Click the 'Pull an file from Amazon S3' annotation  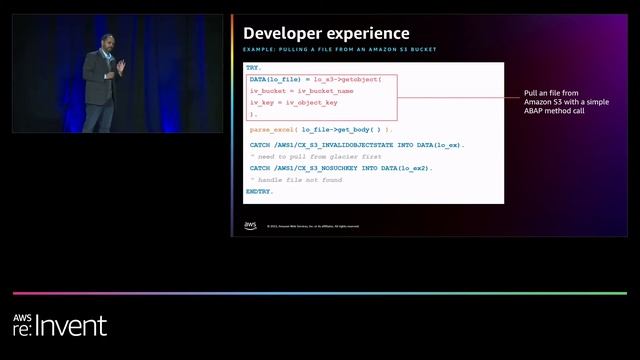coord(567,102)
